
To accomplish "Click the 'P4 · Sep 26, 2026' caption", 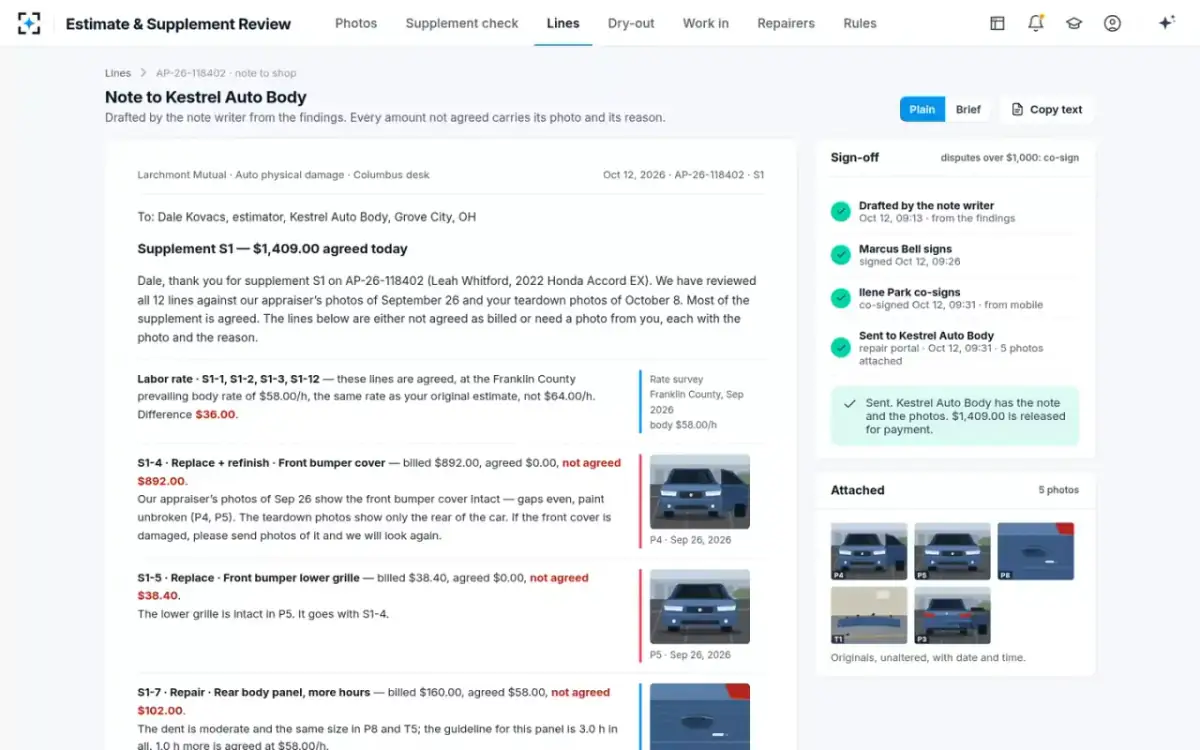I will click(x=690, y=540).
